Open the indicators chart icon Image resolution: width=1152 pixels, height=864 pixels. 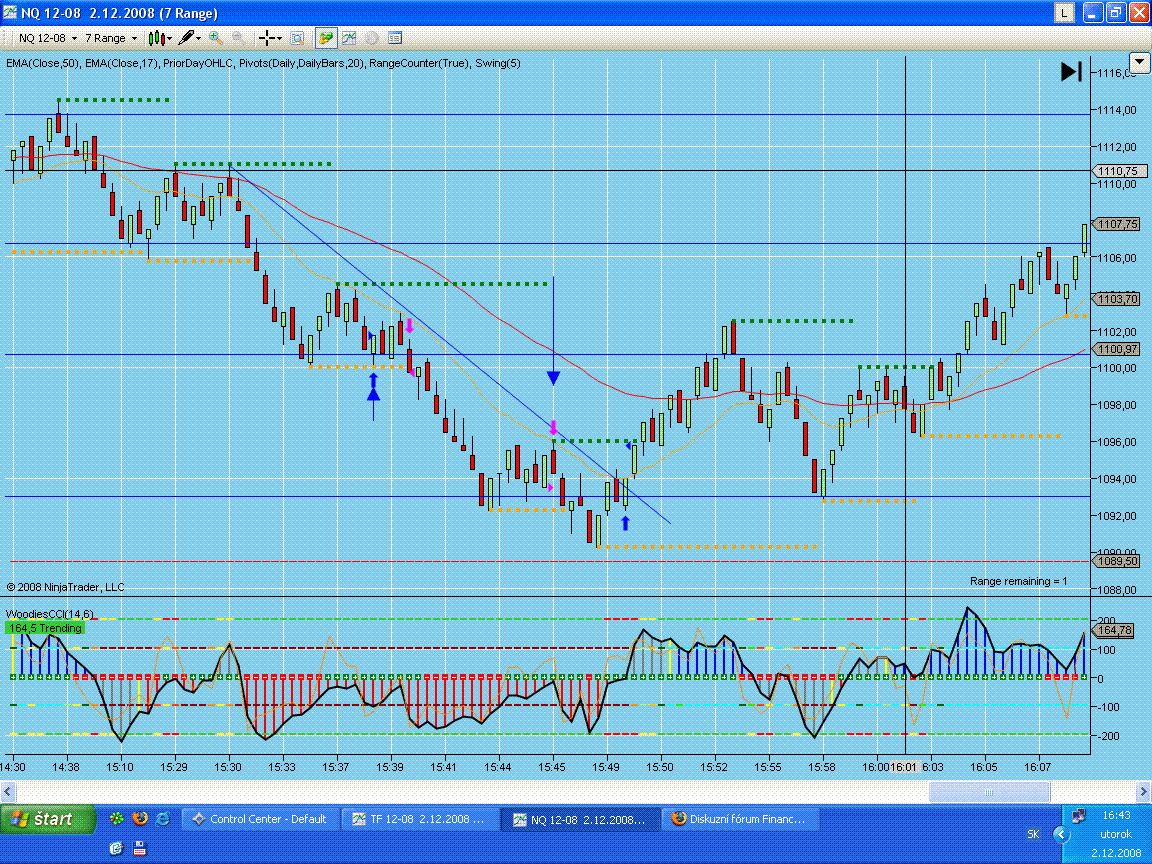(x=349, y=38)
